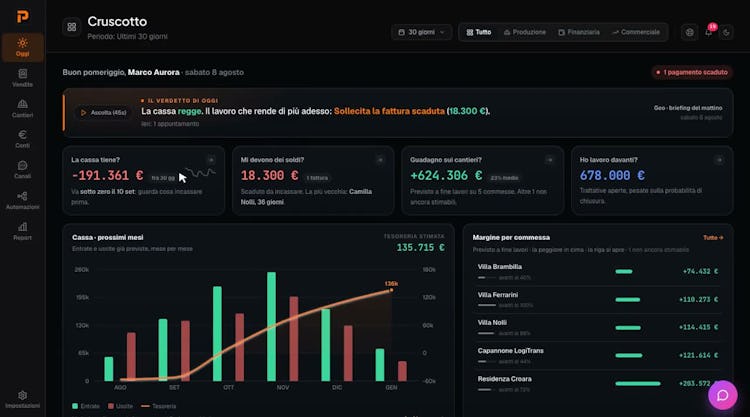Open the Canali chat icon
The width and height of the screenshot is (750, 417).
coord(22,170)
